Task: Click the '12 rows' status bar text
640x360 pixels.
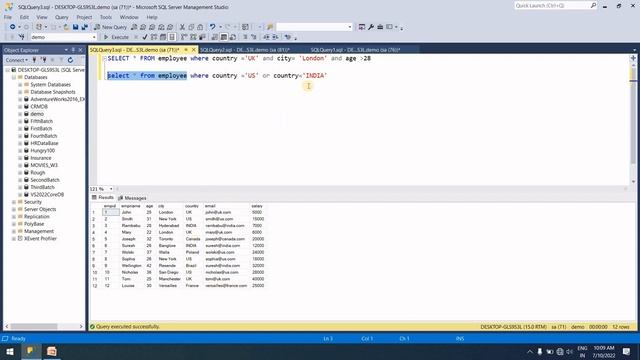Action: 621,327
